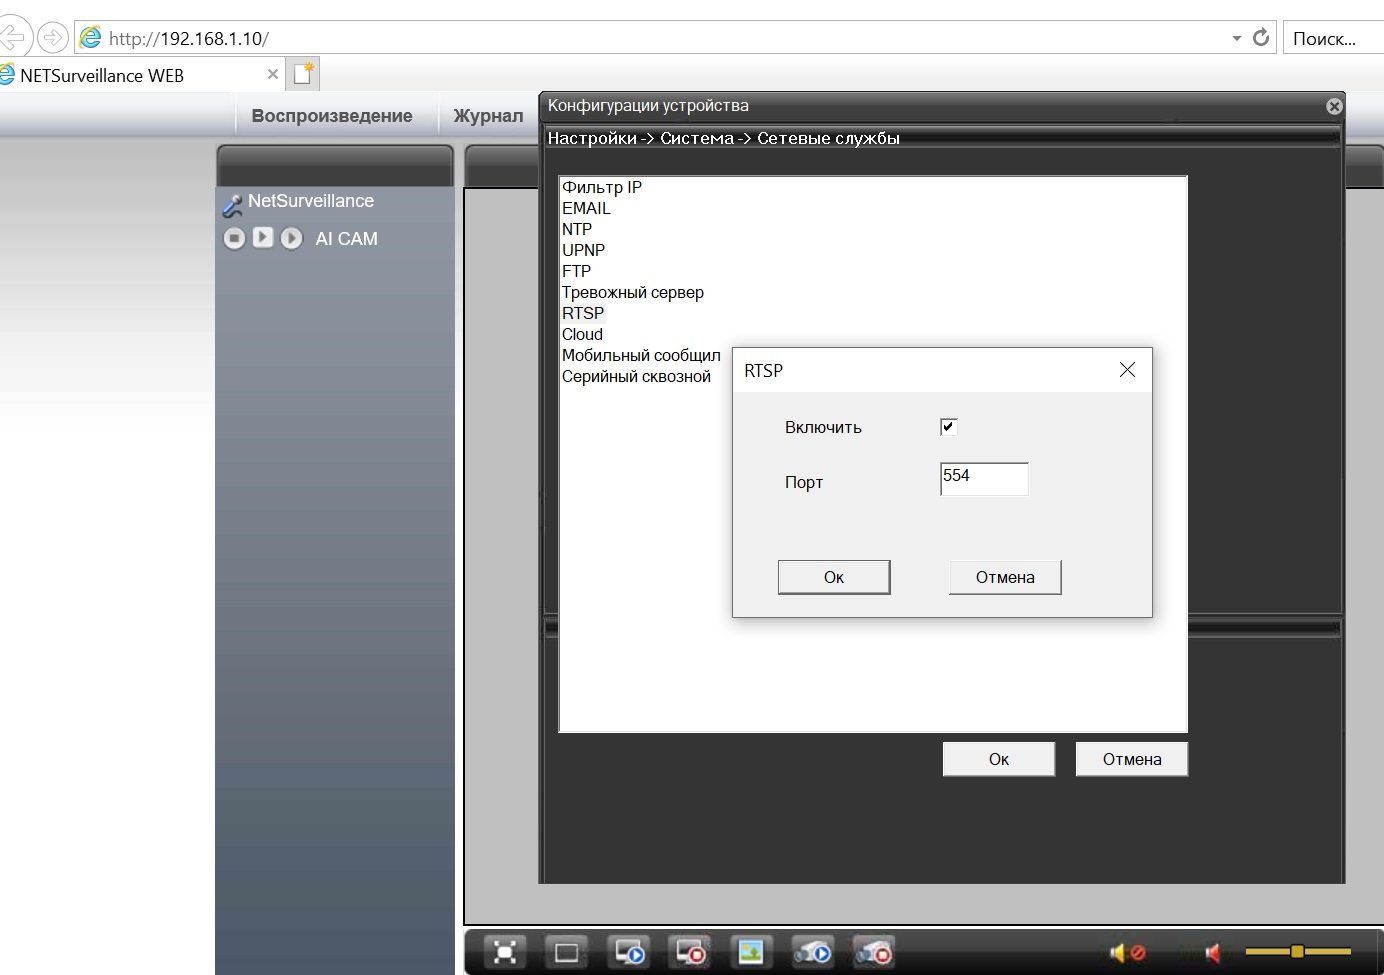This screenshot has width=1384, height=975.
Task: Click the round stop button beside AI CAM
Action: (234, 238)
